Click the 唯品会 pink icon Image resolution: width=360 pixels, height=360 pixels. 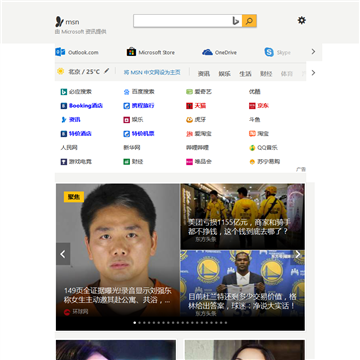189,162
